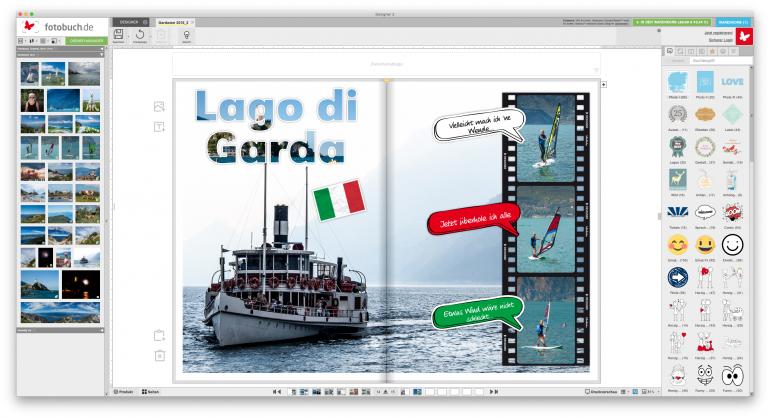Click the small plus marker at page corner

point(604,84)
